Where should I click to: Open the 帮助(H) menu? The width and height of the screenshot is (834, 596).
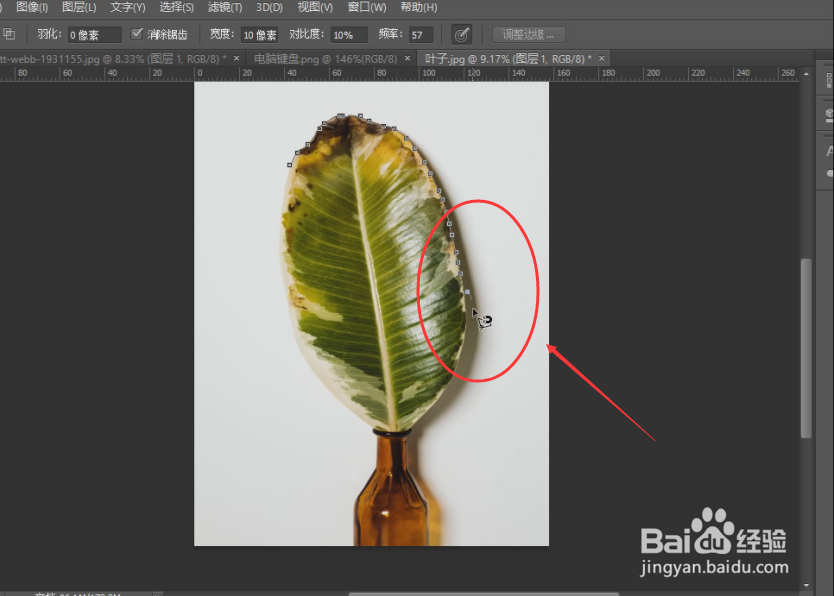[419, 7]
